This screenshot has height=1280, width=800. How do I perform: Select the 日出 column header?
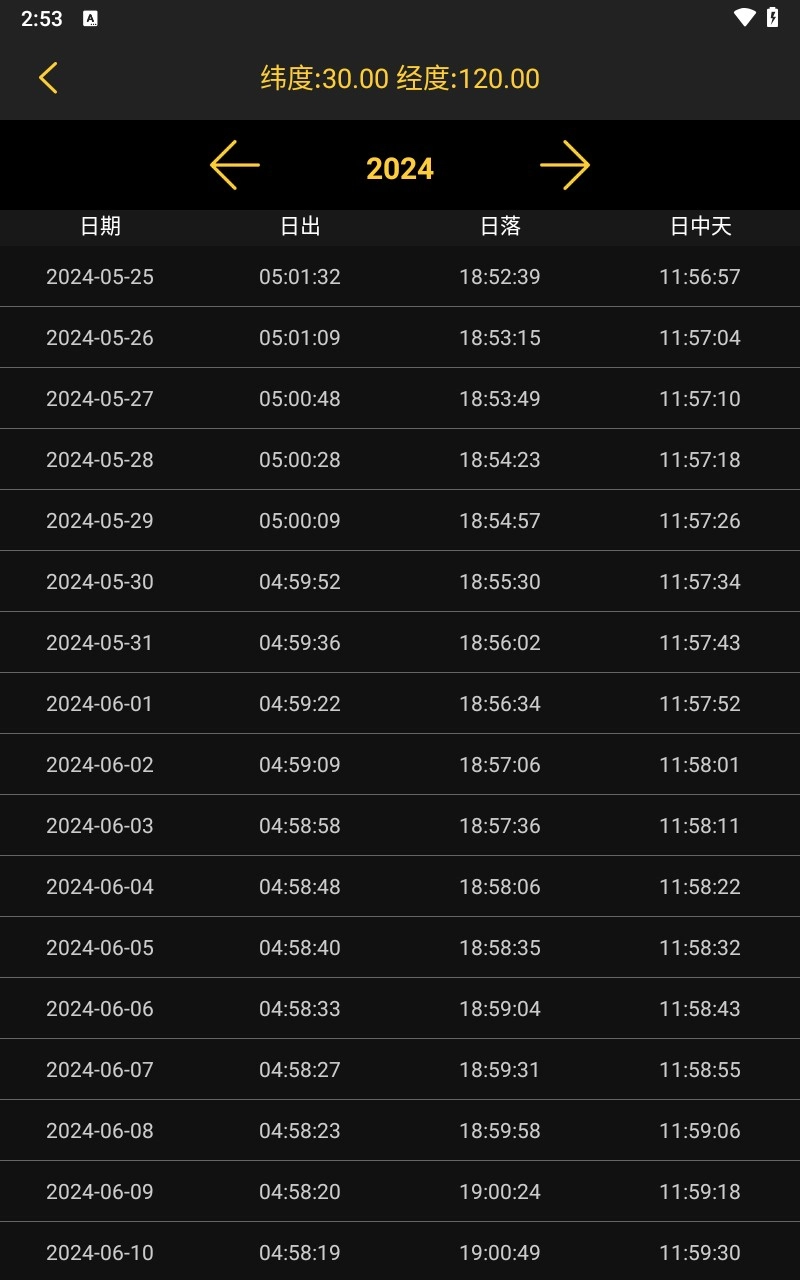click(300, 227)
